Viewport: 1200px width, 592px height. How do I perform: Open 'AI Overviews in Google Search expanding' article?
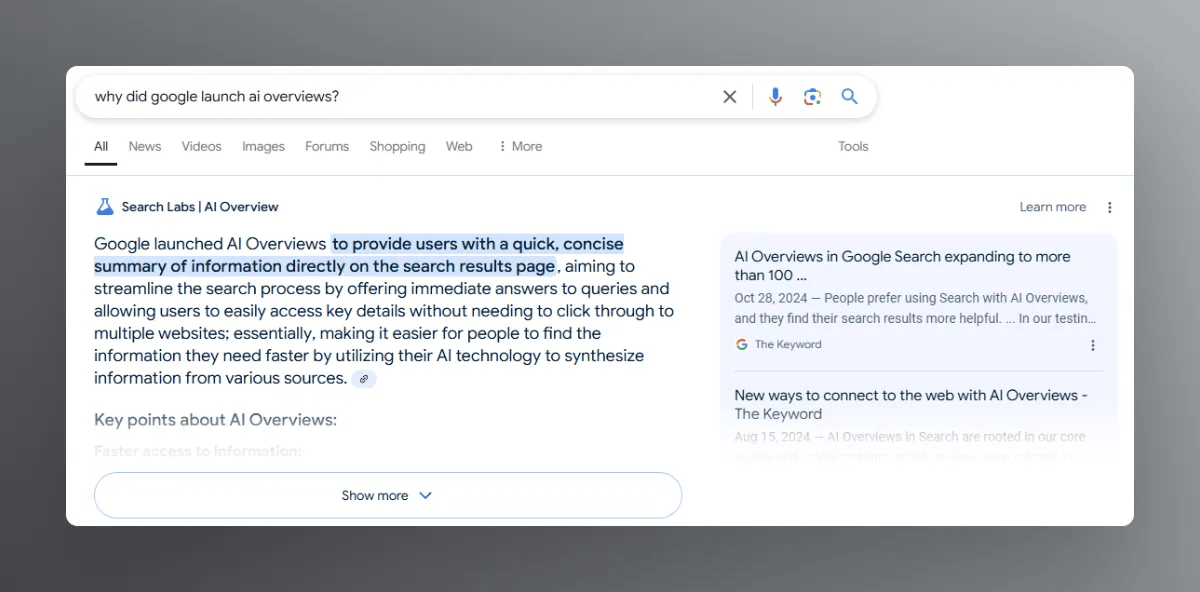(x=902, y=266)
